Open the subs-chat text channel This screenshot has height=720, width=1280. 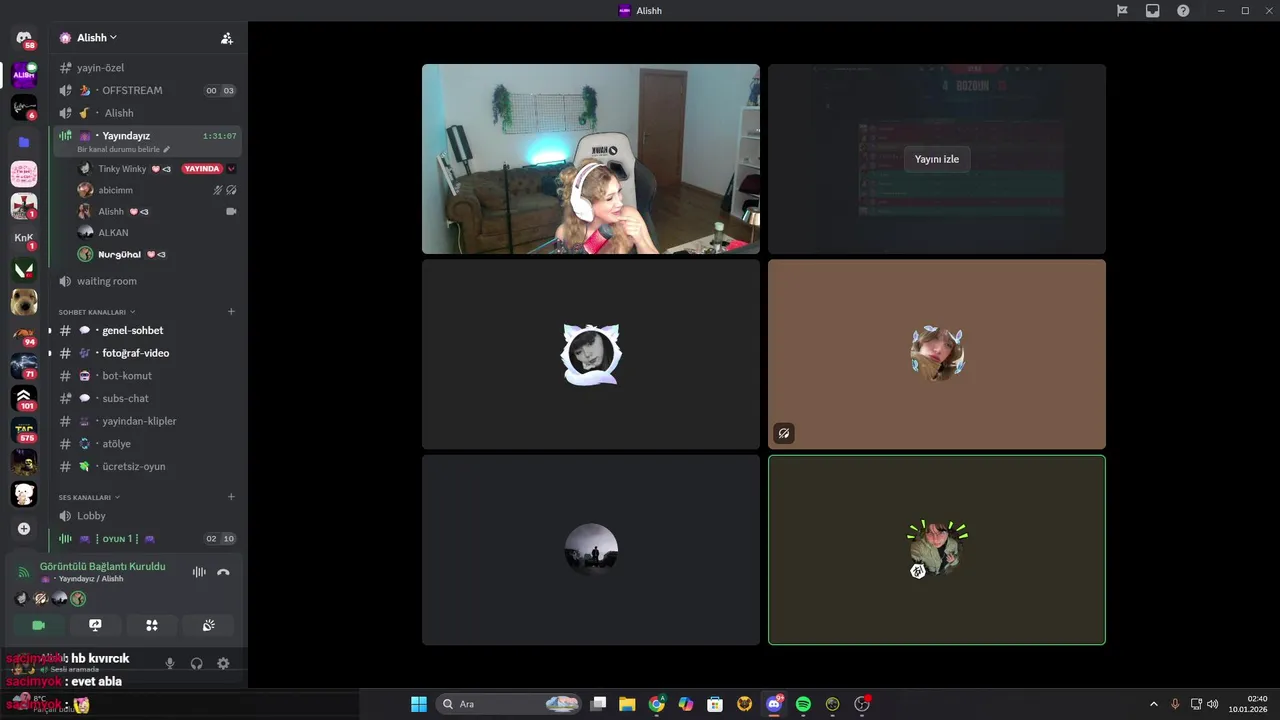pos(146,398)
